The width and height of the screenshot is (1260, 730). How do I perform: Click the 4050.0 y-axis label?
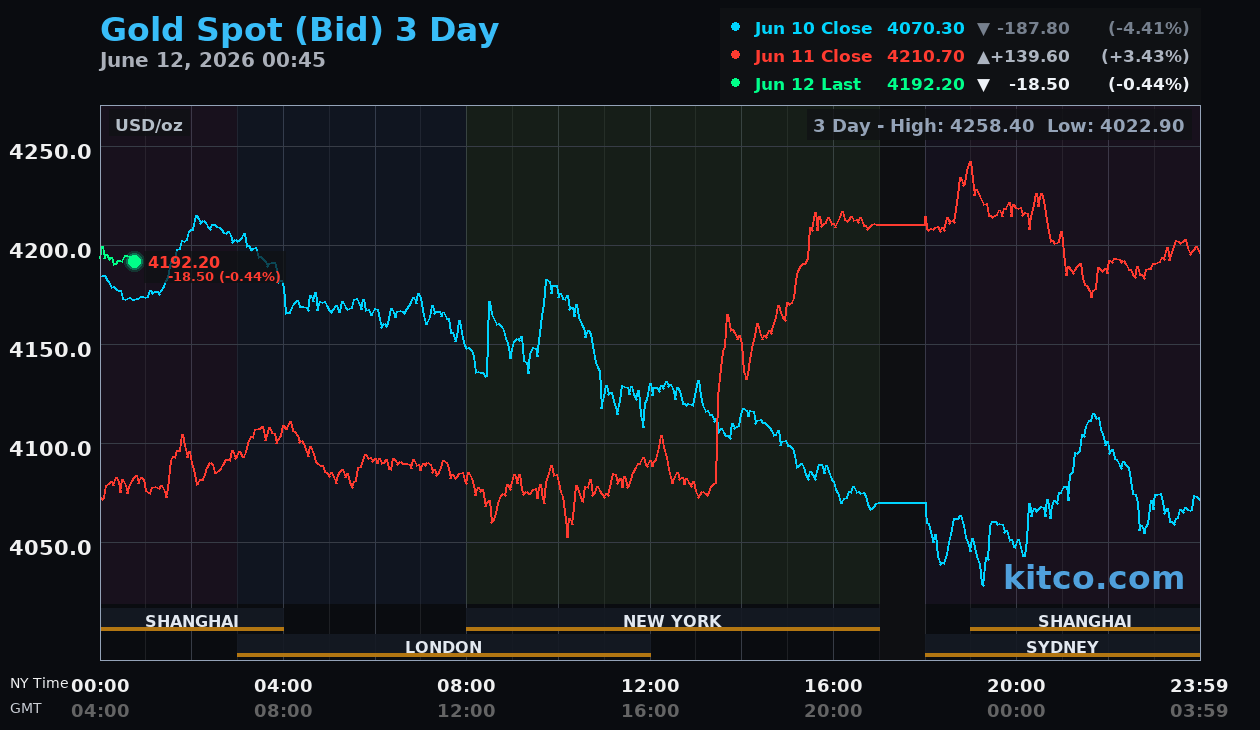50,547
